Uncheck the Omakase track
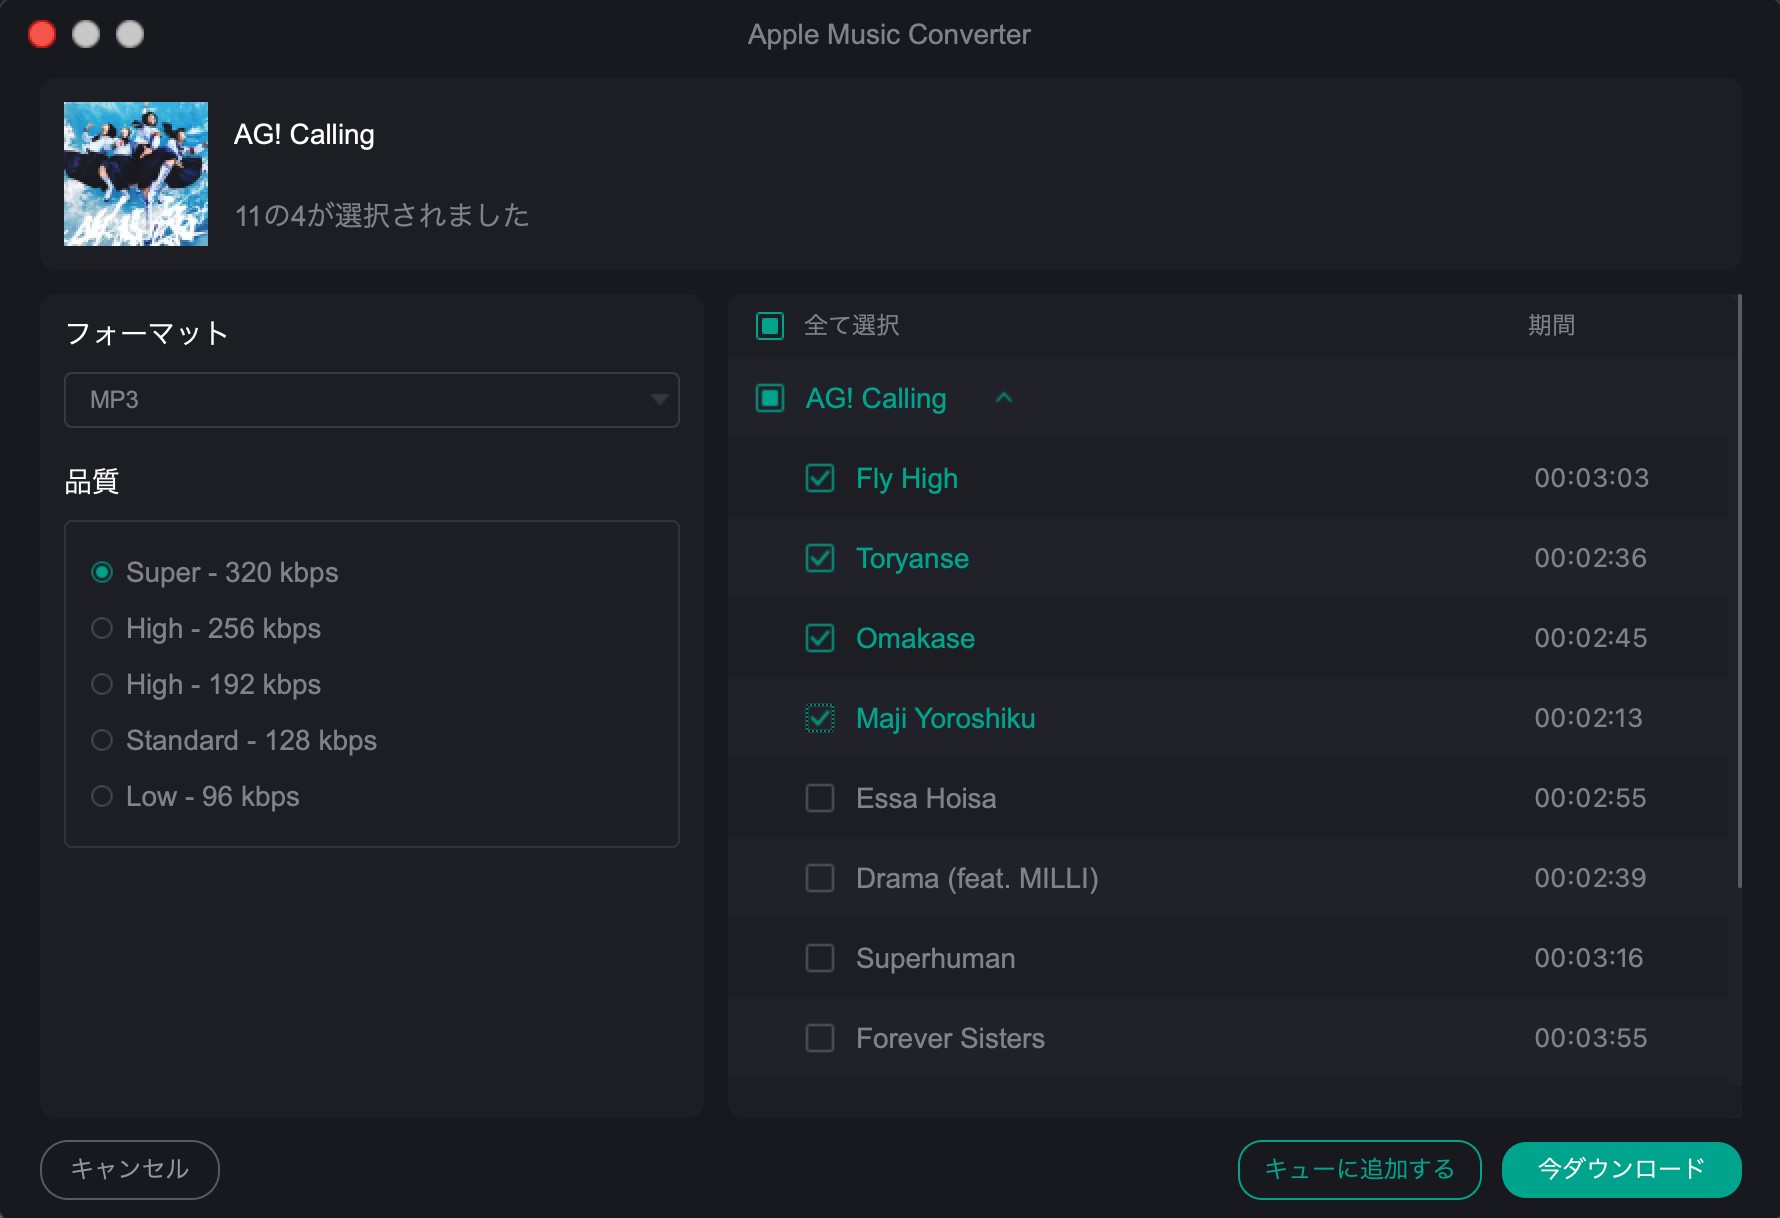The image size is (1780, 1218). (820, 638)
